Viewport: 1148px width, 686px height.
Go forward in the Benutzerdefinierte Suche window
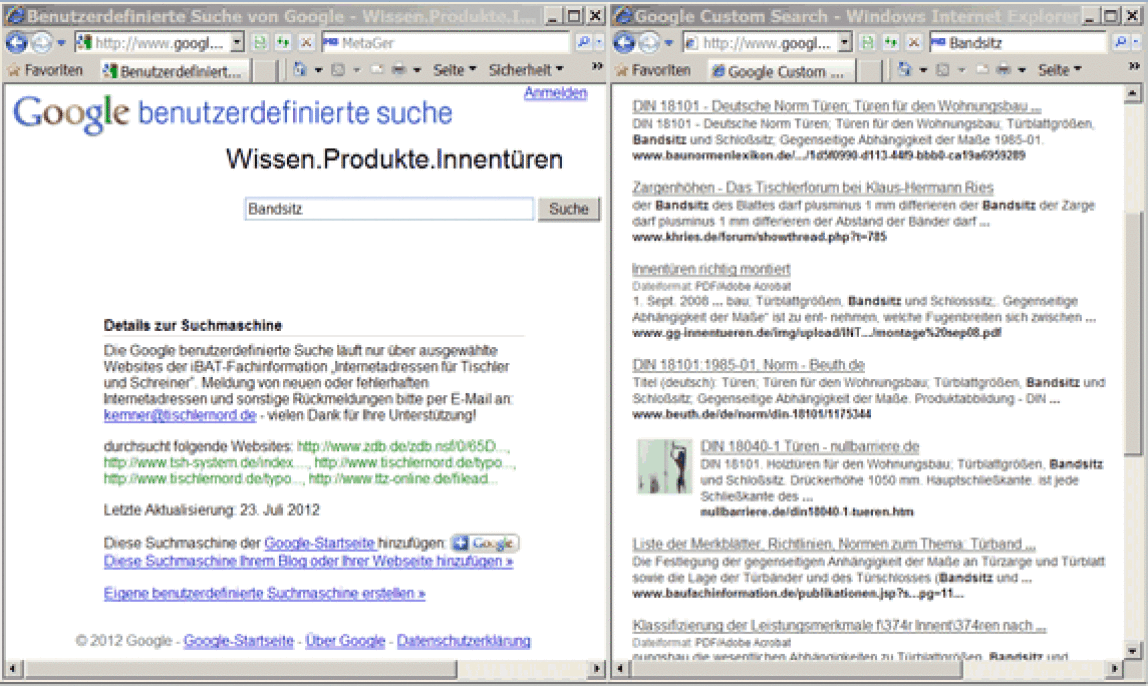tap(42, 43)
